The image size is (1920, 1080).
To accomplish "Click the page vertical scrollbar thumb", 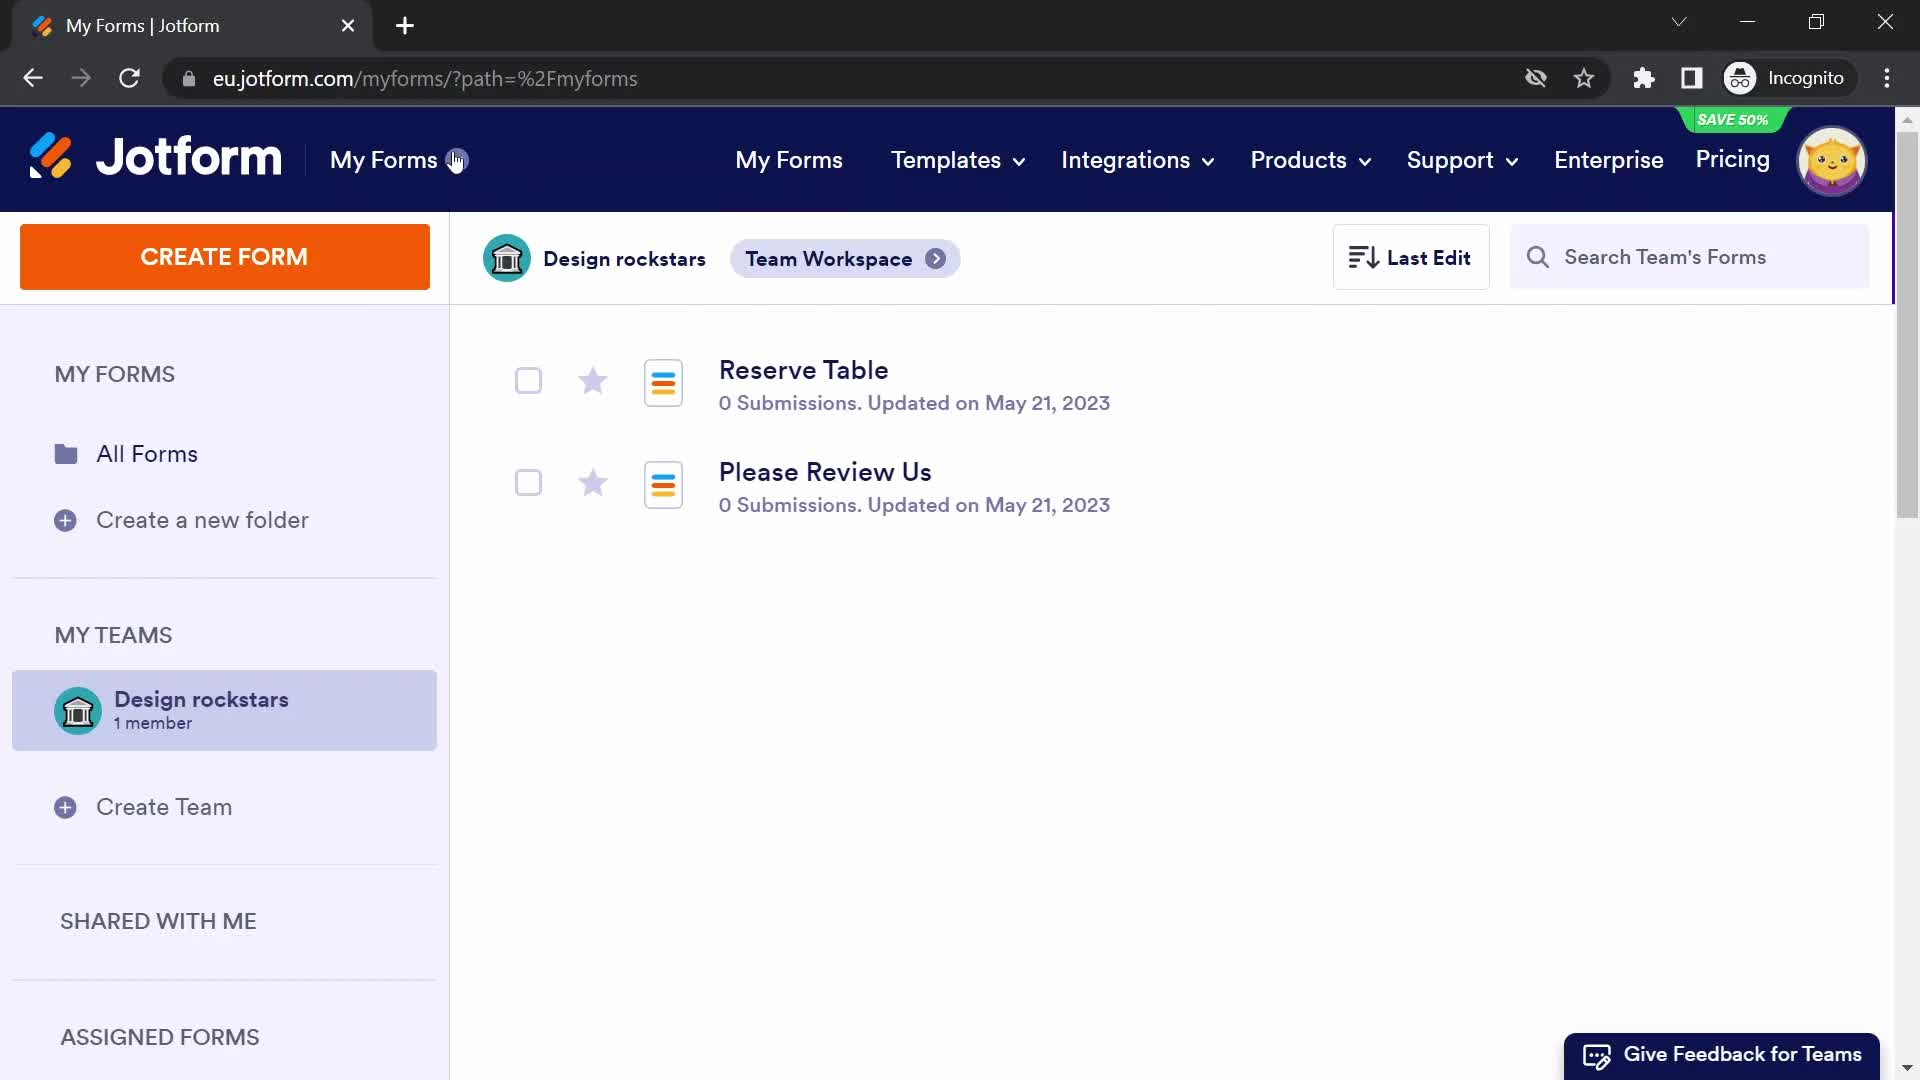I will tap(1907, 324).
